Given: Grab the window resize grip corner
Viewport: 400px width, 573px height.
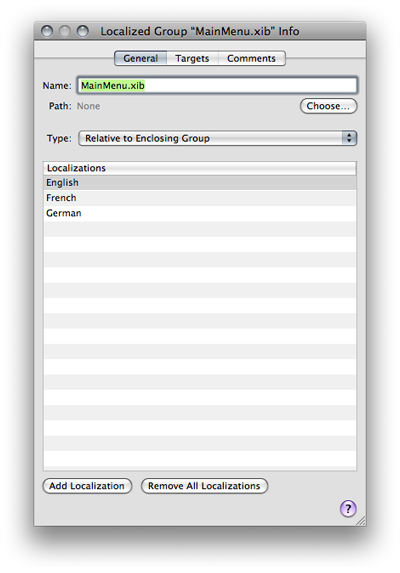Looking at the screenshot, I should (x=361, y=521).
